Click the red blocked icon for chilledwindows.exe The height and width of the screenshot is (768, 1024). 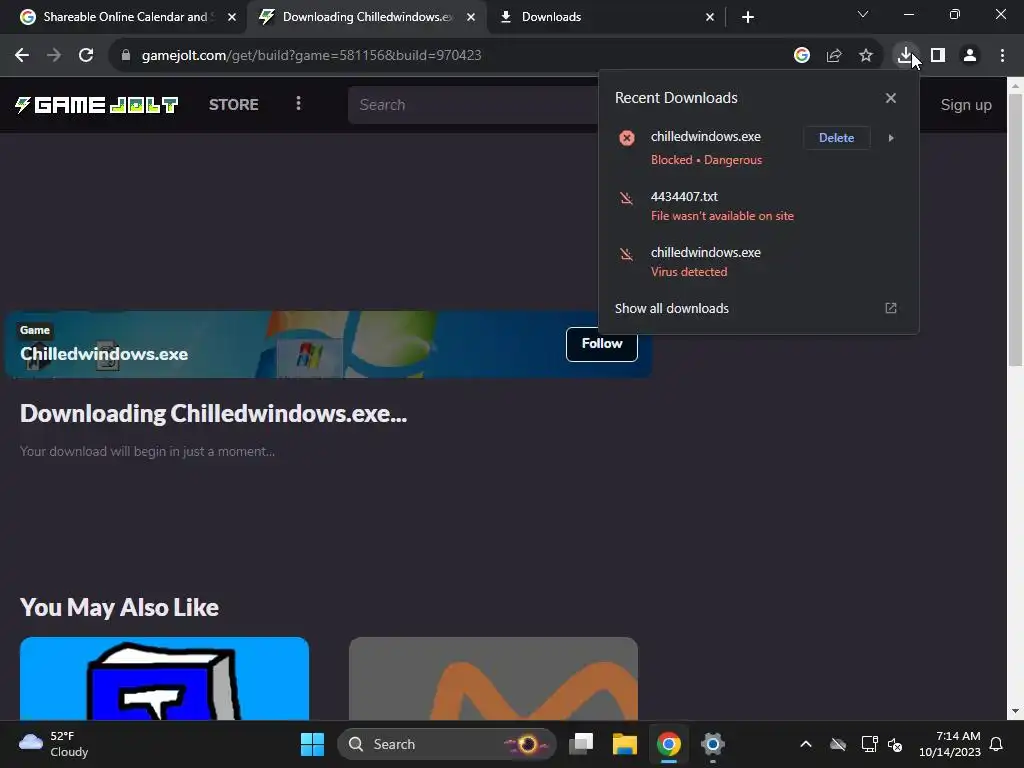(x=627, y=138)
